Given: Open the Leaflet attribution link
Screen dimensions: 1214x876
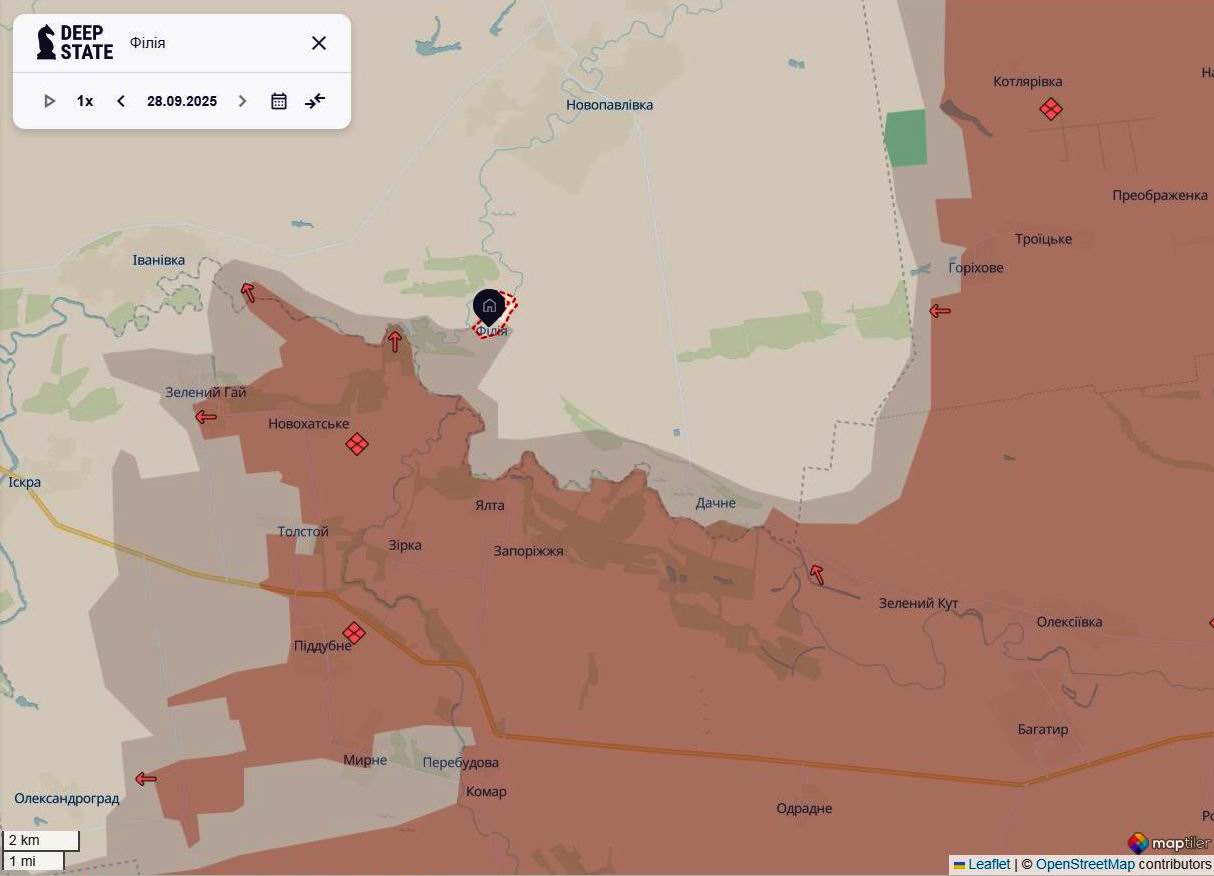Looking at the screenshot, I should click(988, 864).
